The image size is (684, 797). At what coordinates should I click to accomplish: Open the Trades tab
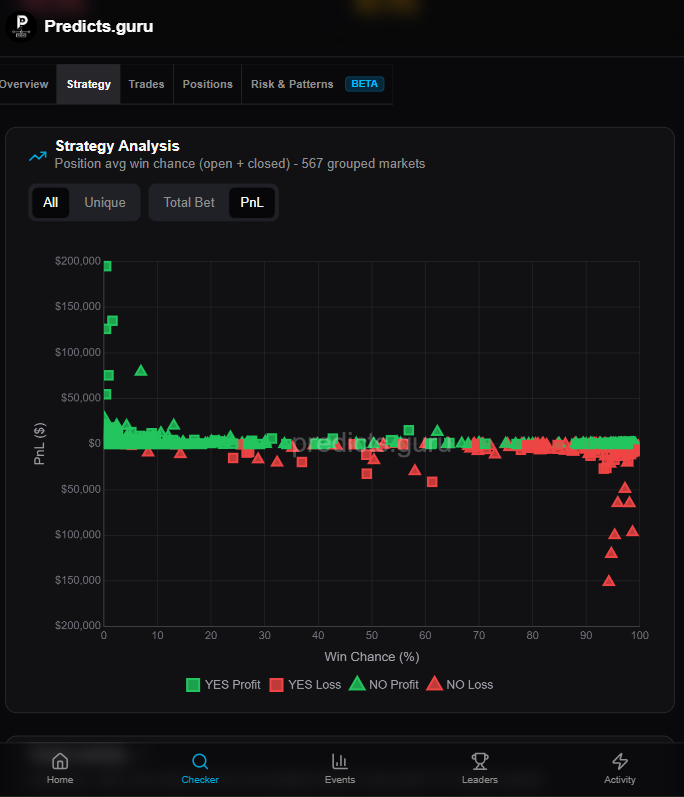click(146, 84)
